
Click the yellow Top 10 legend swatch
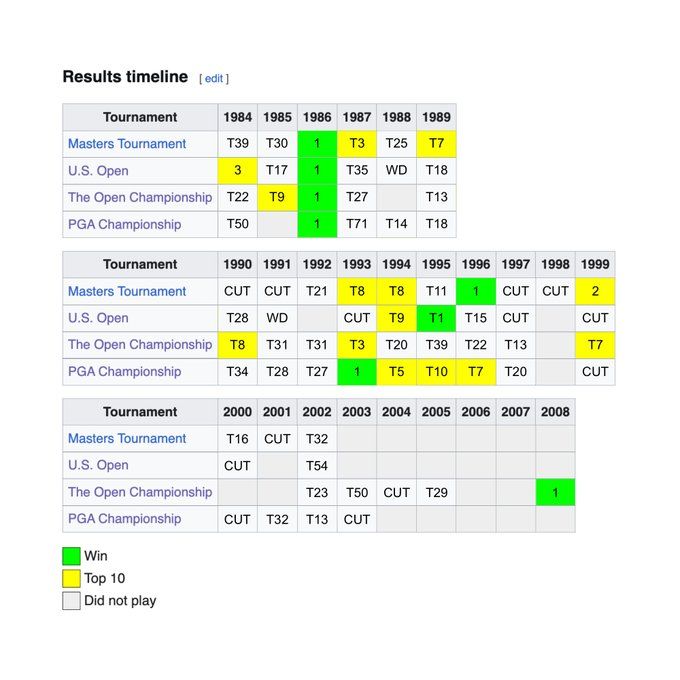click(71, 578)
